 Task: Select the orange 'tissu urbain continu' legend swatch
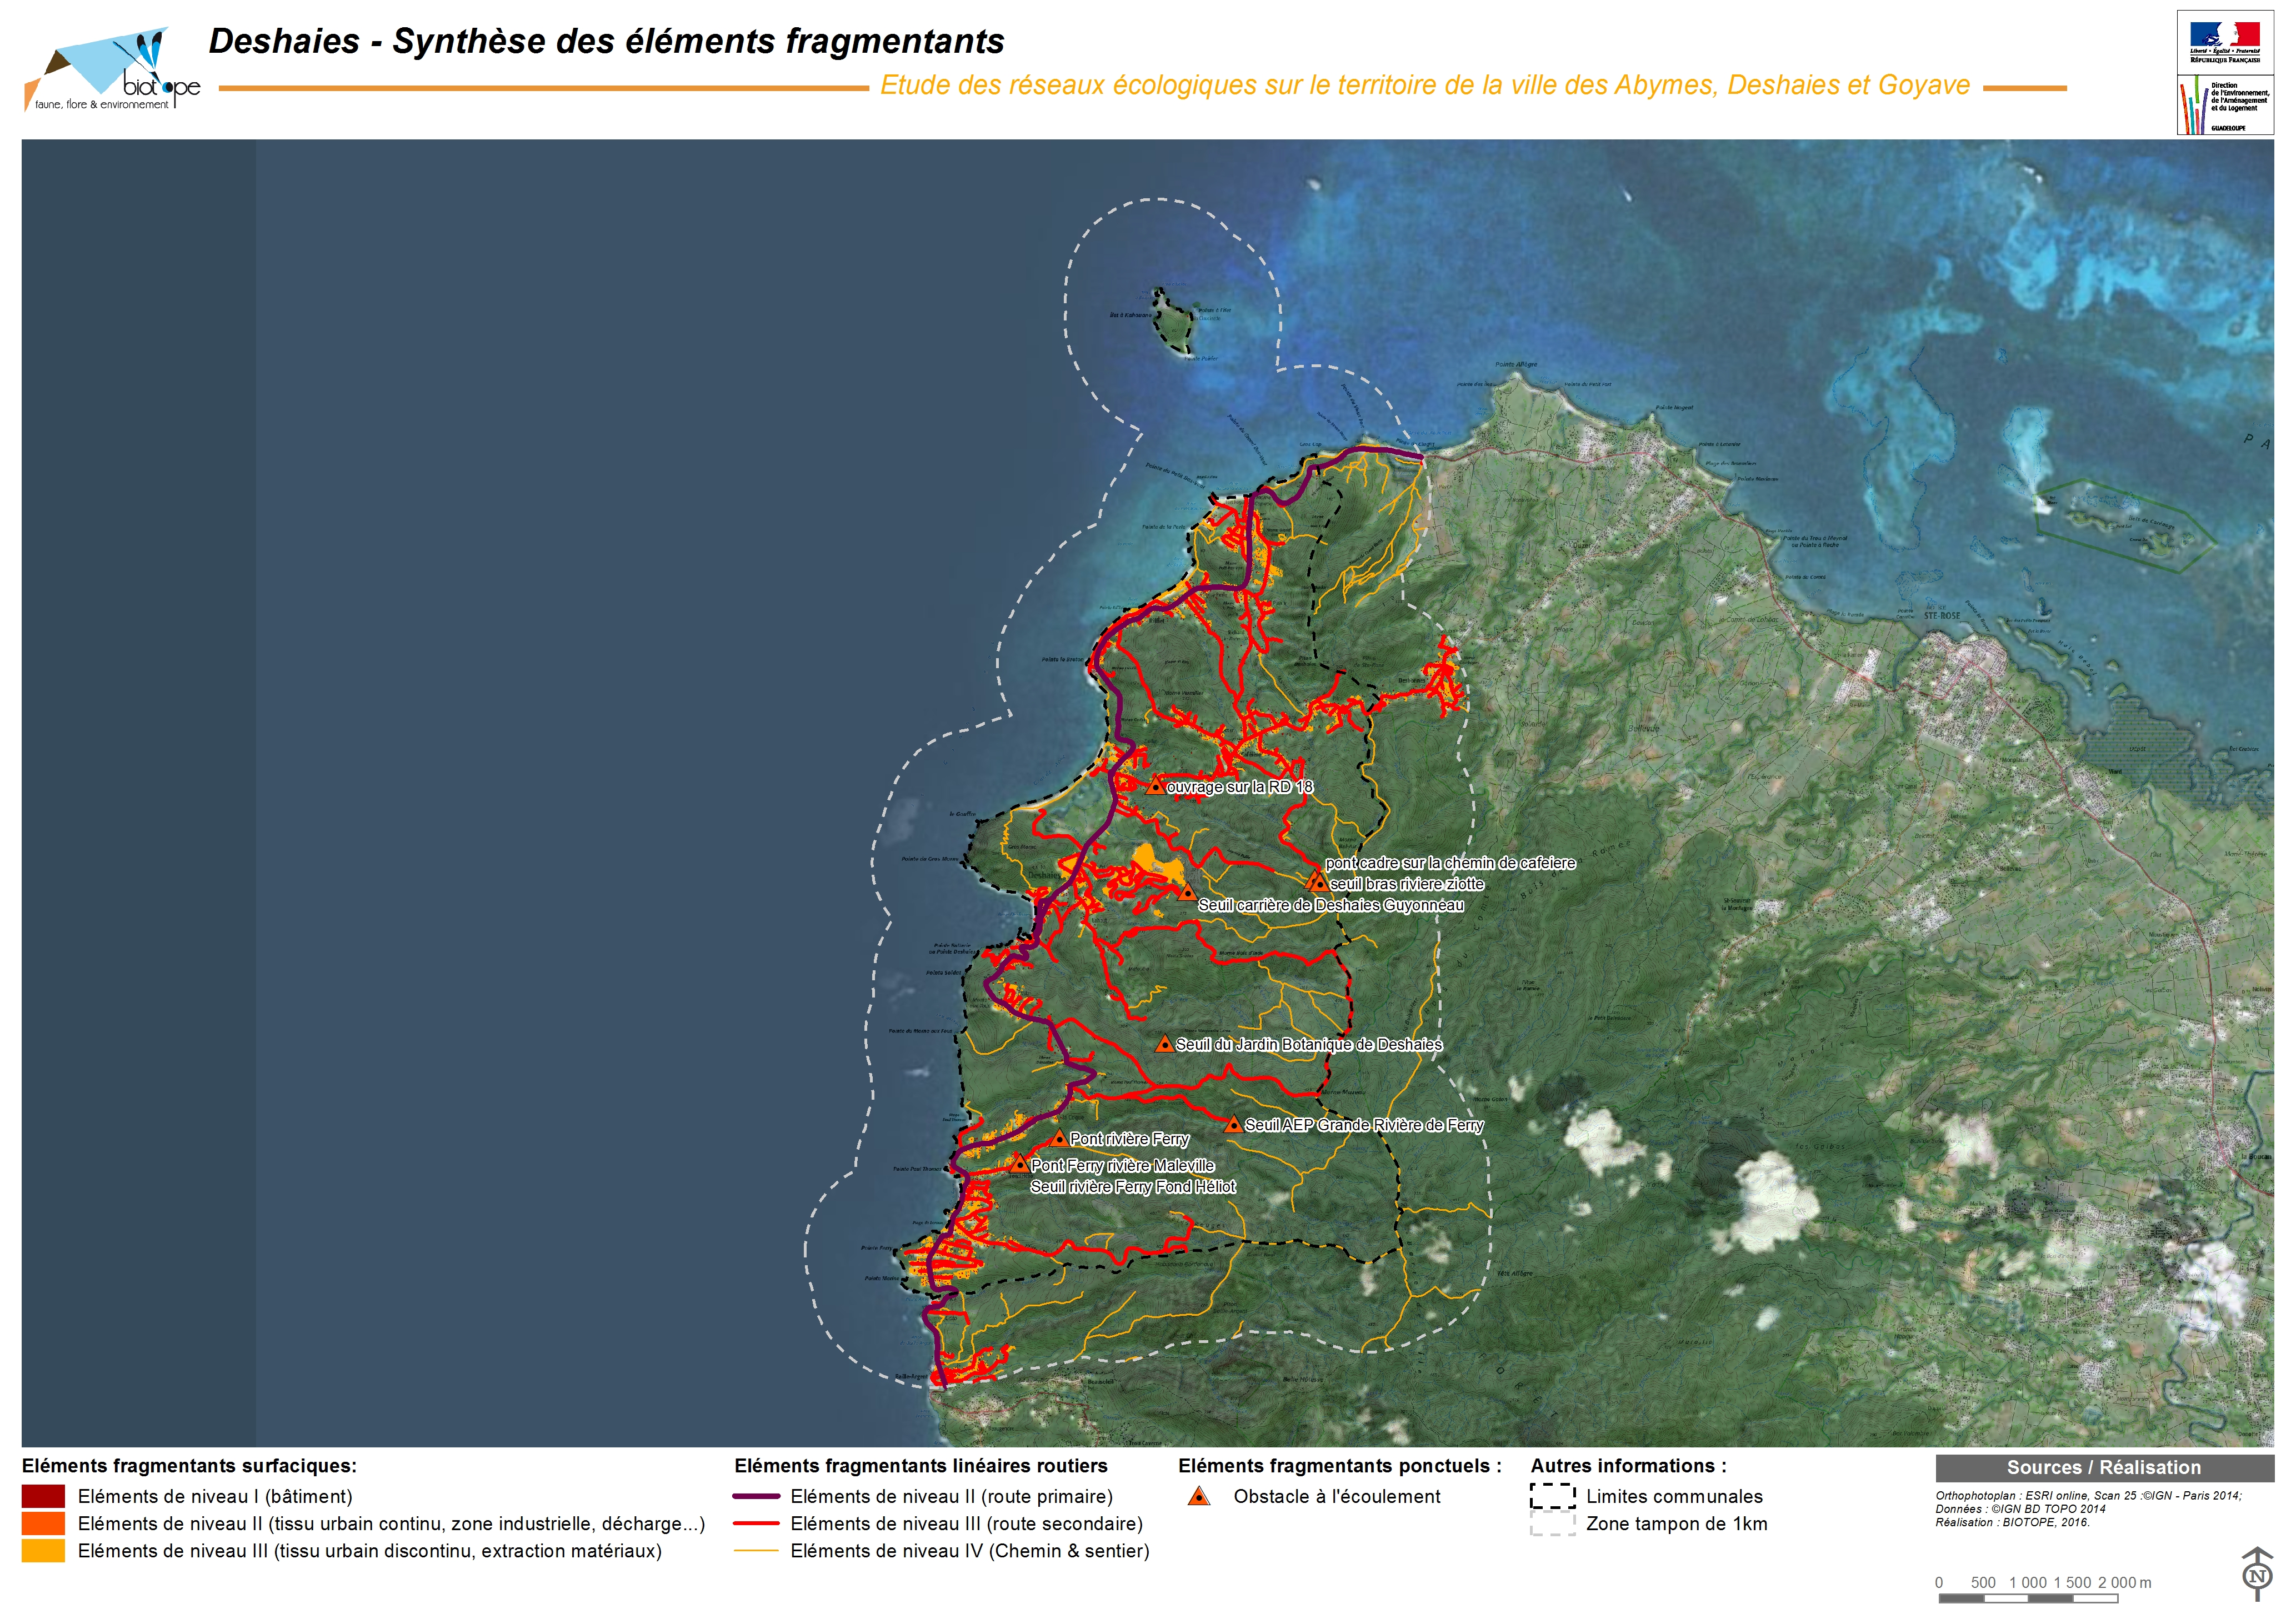(x=43, y=1524)
